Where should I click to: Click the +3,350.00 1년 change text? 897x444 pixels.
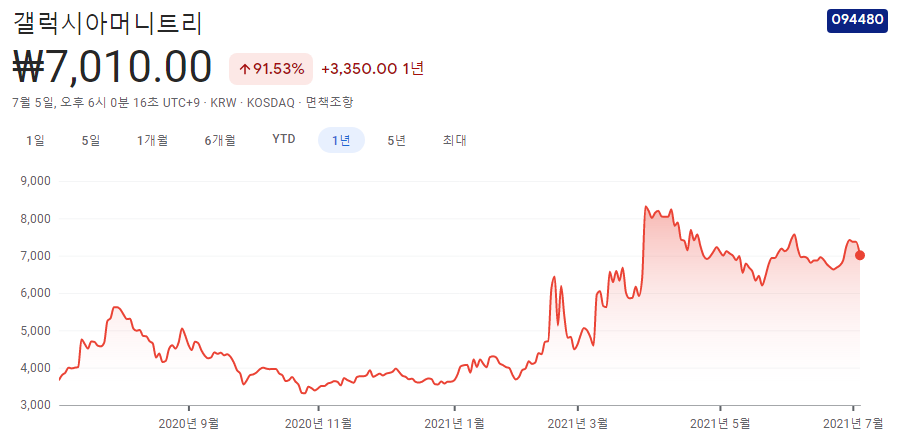(x=372, y=69)
